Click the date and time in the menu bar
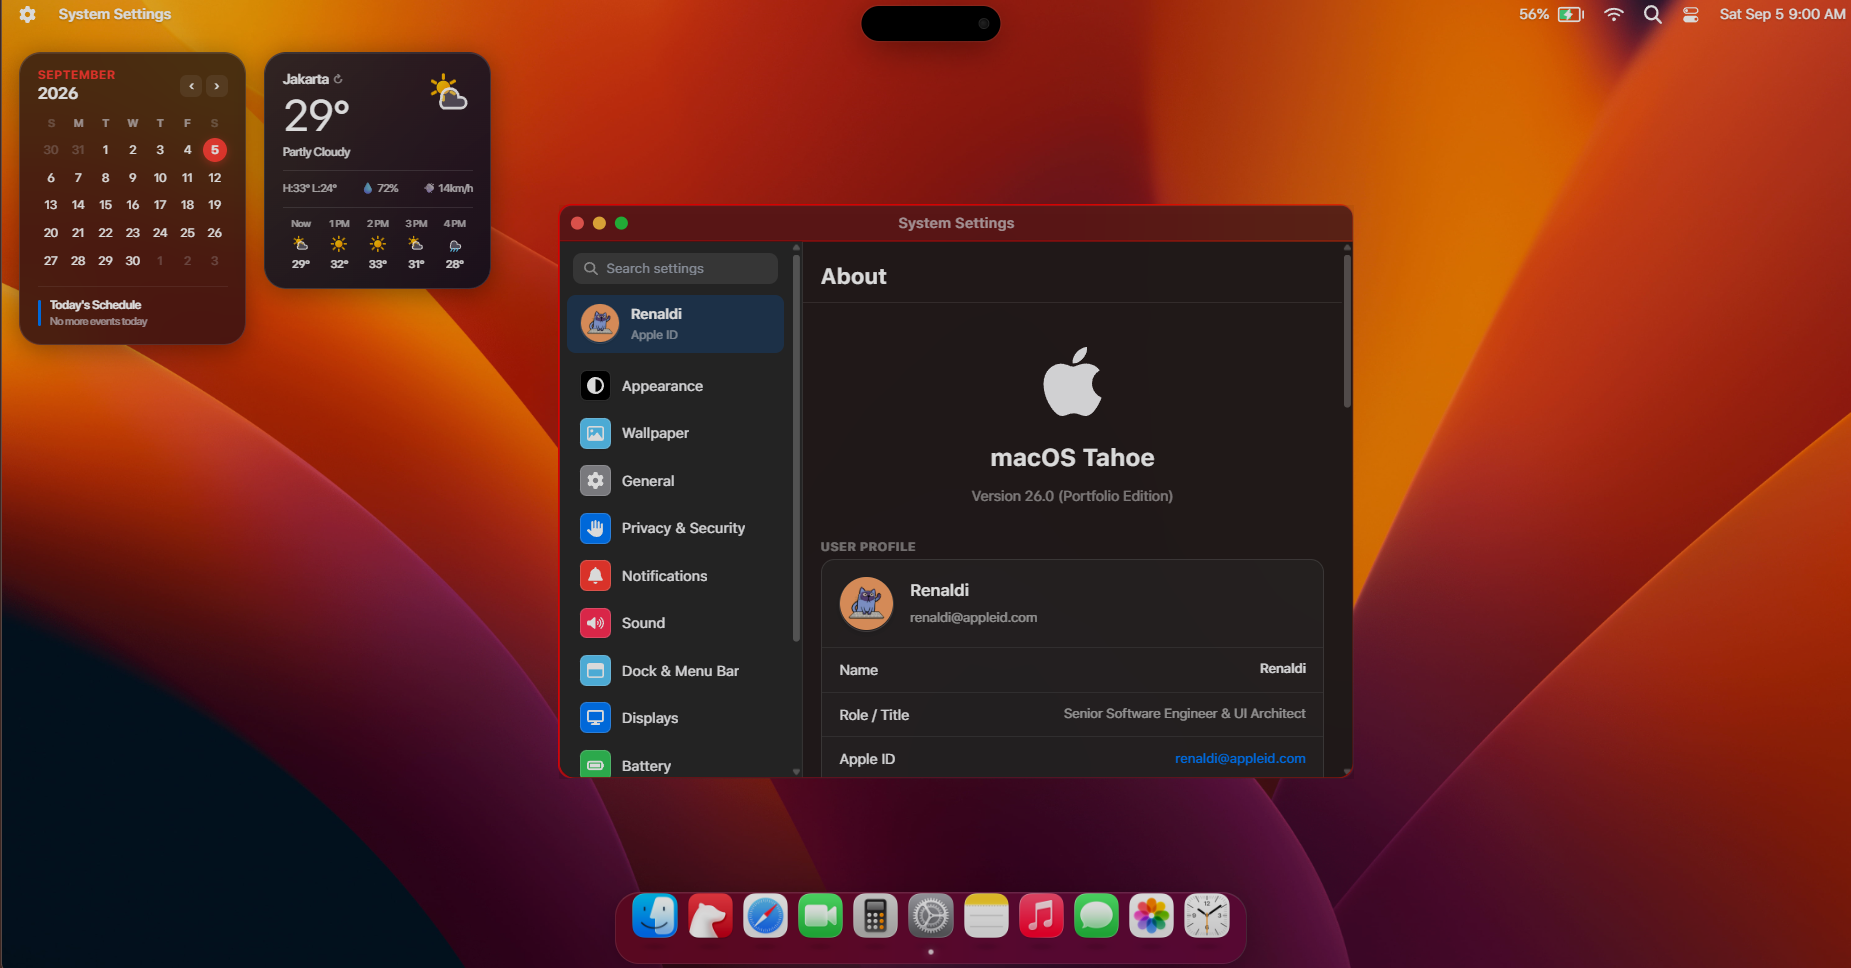Screen dimensions: 1851x968 pyautogui.click(x=1782, y=14)
